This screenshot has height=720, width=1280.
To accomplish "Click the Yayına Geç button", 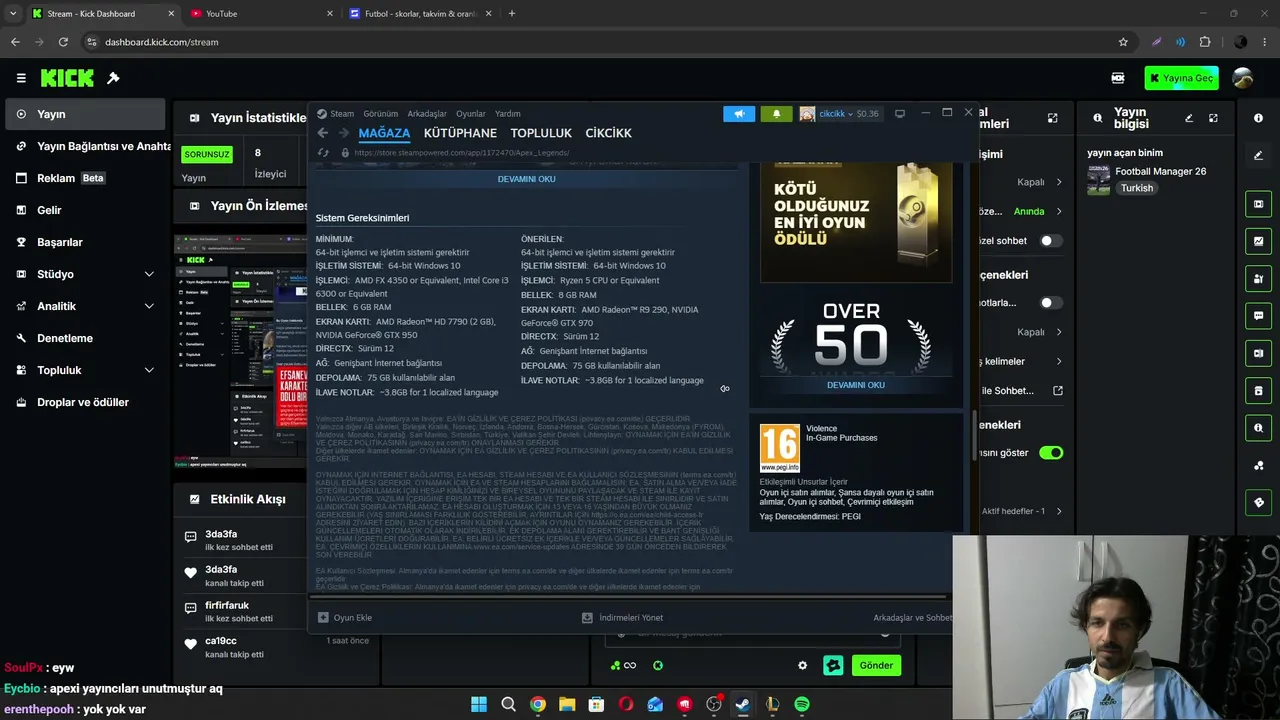I will (x=1181, y=78).
